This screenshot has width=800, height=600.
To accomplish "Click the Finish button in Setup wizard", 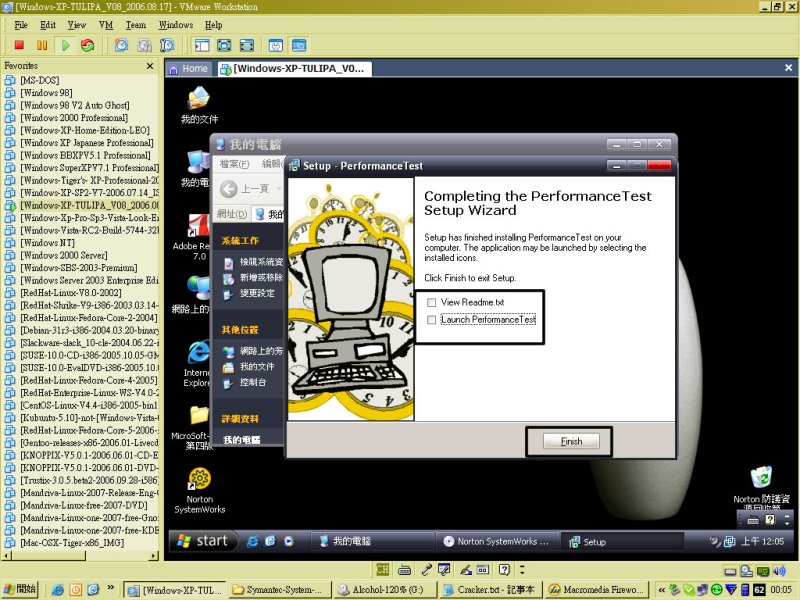I will click(x=571, y=441).
